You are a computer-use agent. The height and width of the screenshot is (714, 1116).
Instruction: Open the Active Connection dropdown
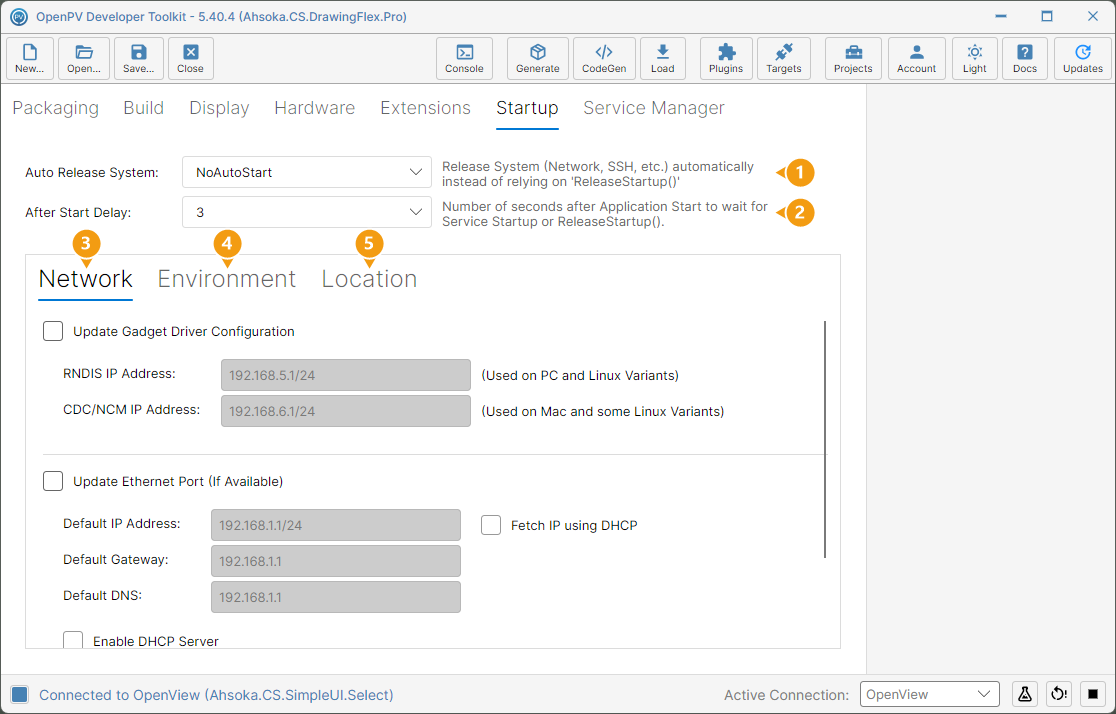point(930,694)
